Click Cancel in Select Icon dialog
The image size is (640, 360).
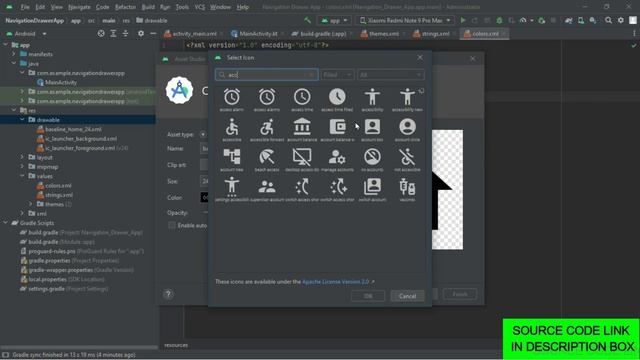pyautogui.click(x=407, y=296)
